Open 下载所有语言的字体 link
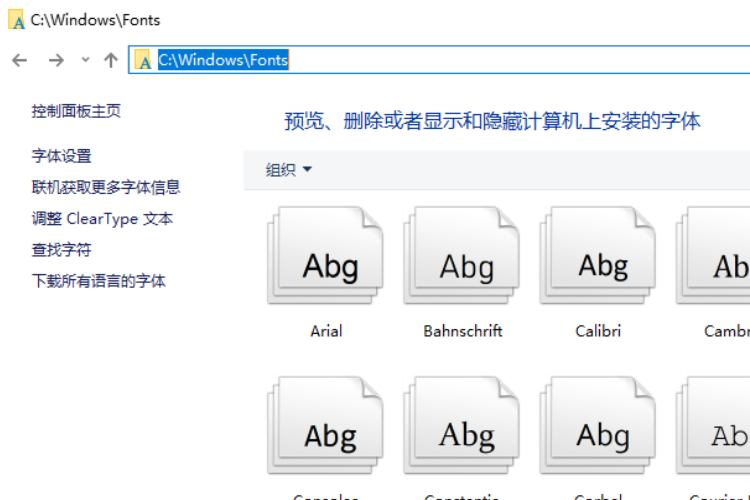The image size is (750, 500). [x=99, y=281]
